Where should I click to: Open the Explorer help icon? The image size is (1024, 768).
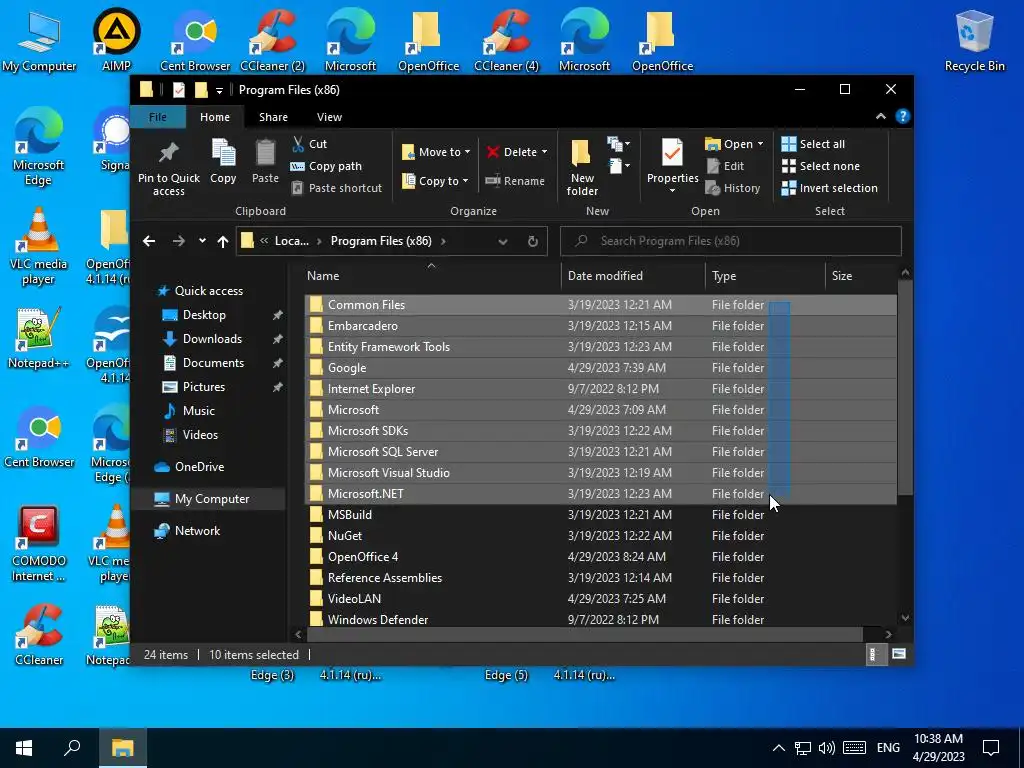coord(903,116)
